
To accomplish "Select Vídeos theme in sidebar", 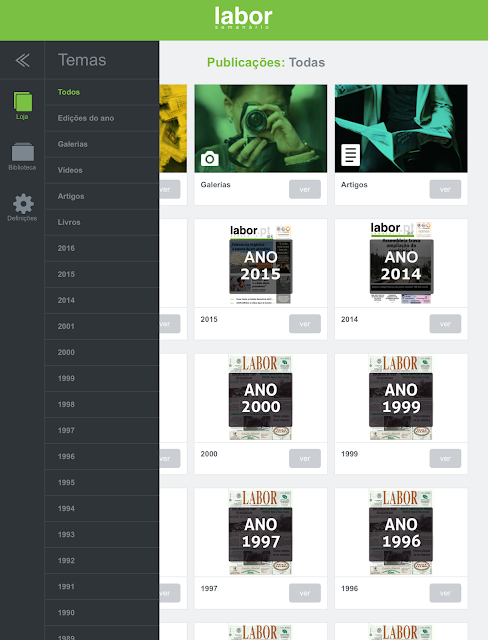I will pos(102,170).
